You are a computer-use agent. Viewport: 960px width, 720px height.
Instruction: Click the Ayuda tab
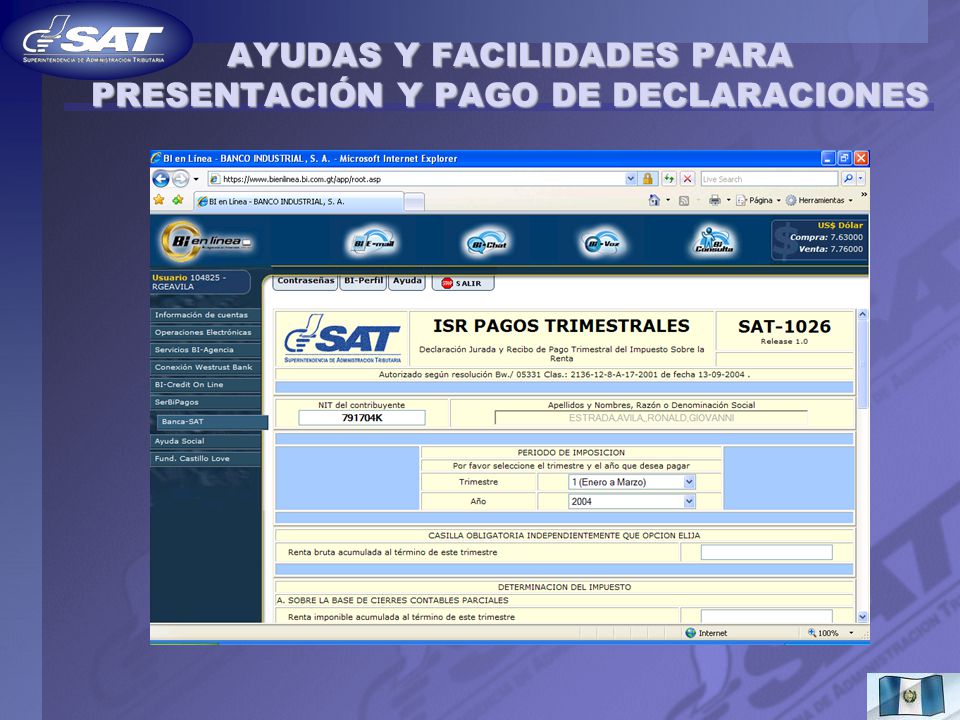point(407,281)
